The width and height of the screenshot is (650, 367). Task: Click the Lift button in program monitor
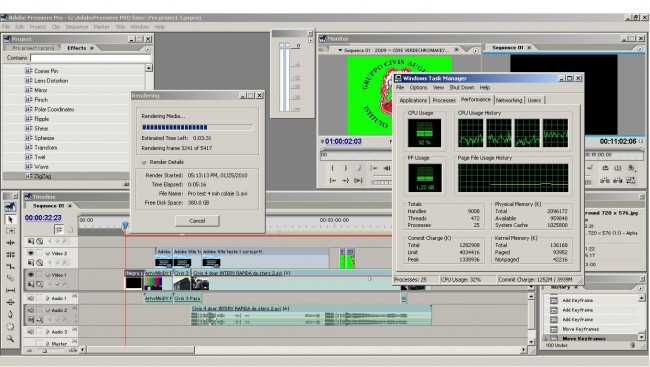point(605,180)
